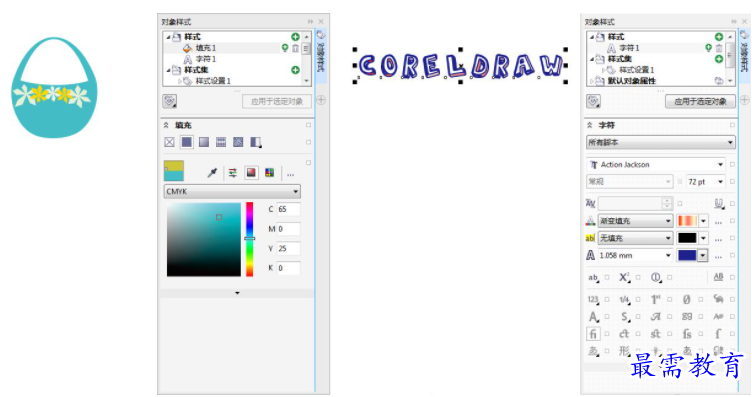Delete the 填充 1 style
This screenshot has width=752, height=397.
point(295,48)
